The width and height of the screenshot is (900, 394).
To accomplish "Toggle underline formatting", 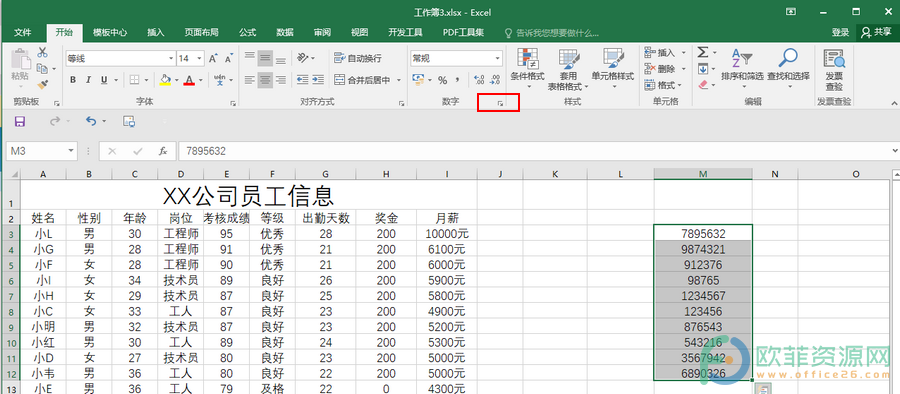I will pos(104,80).
